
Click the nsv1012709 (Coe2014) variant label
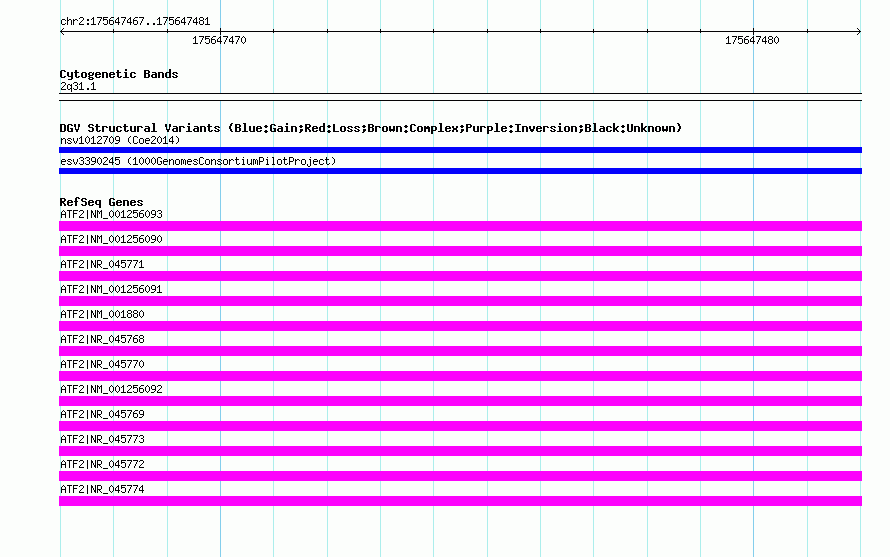point(120,140)
